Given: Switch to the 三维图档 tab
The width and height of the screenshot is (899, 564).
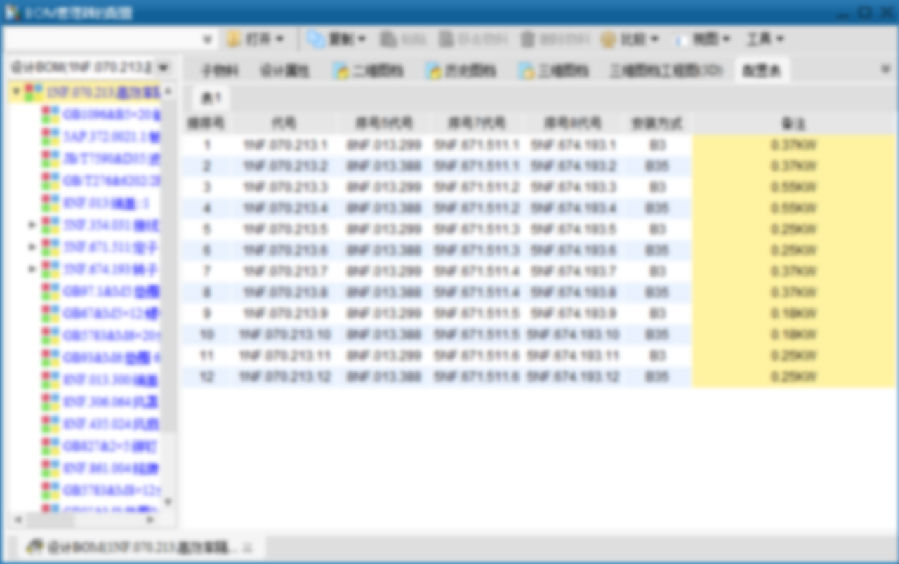Looking at the screenshot, I should 554,70.
